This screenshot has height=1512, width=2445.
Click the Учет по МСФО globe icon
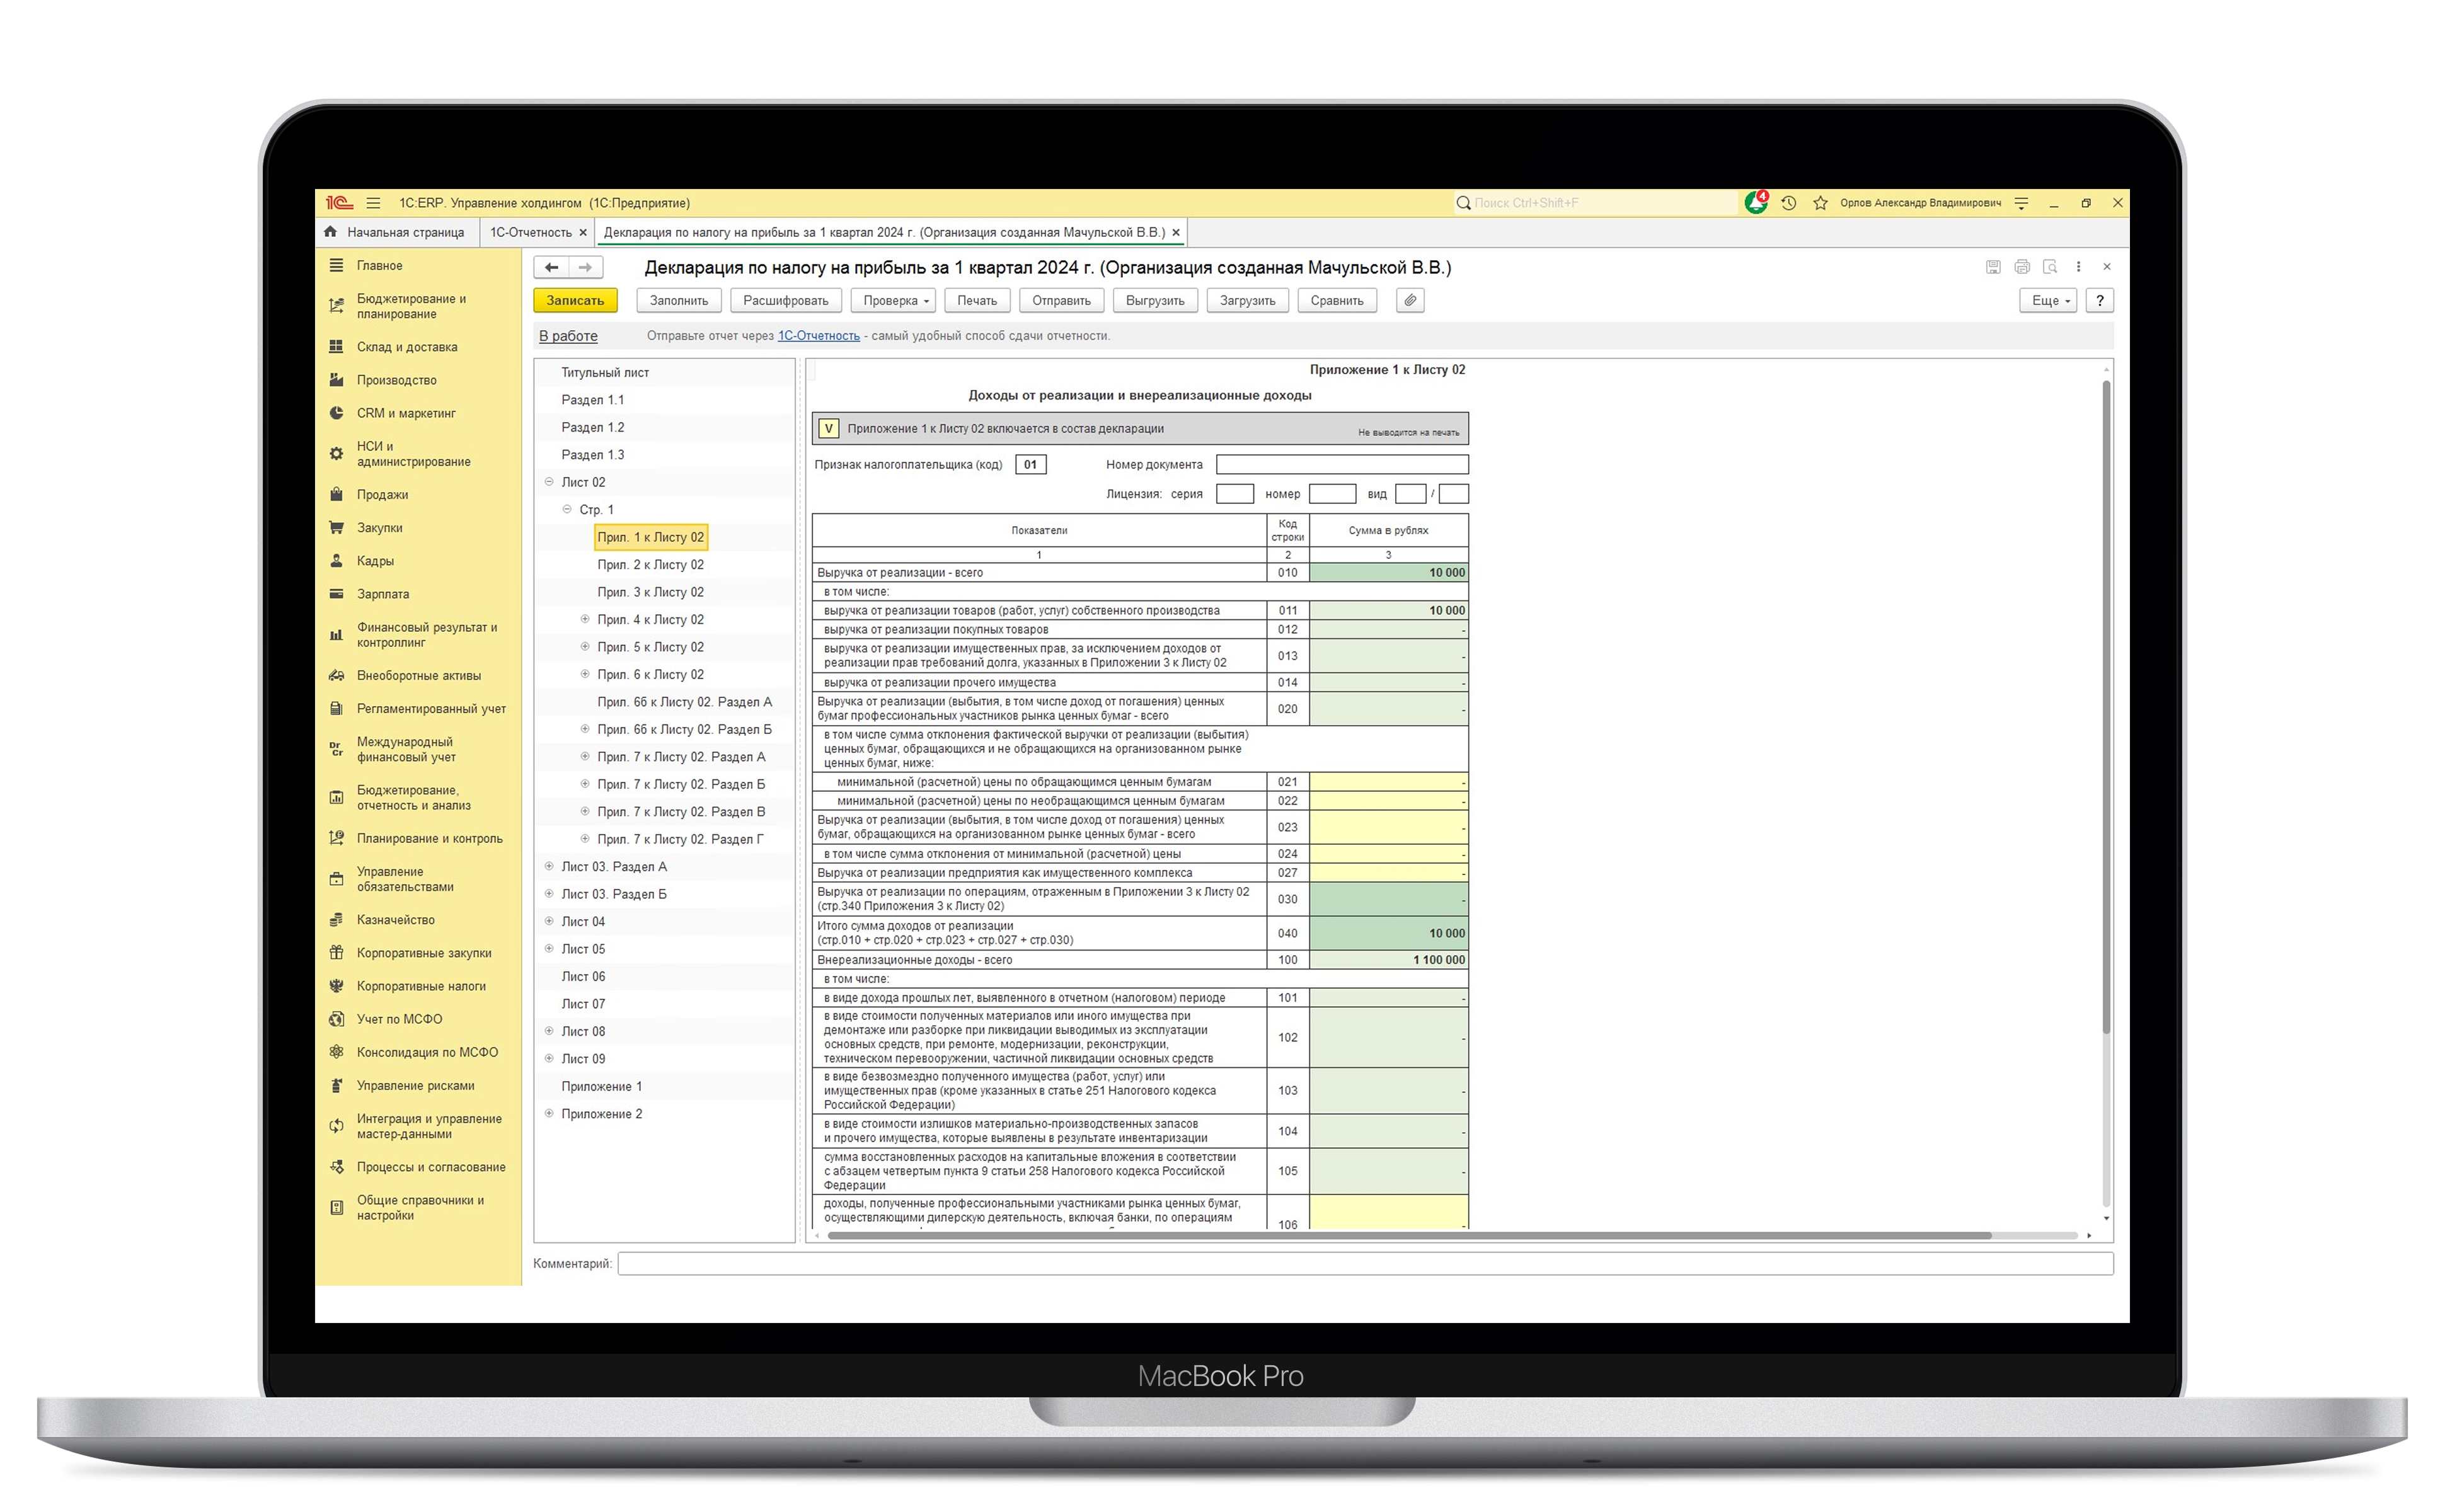pos(336,1019)
